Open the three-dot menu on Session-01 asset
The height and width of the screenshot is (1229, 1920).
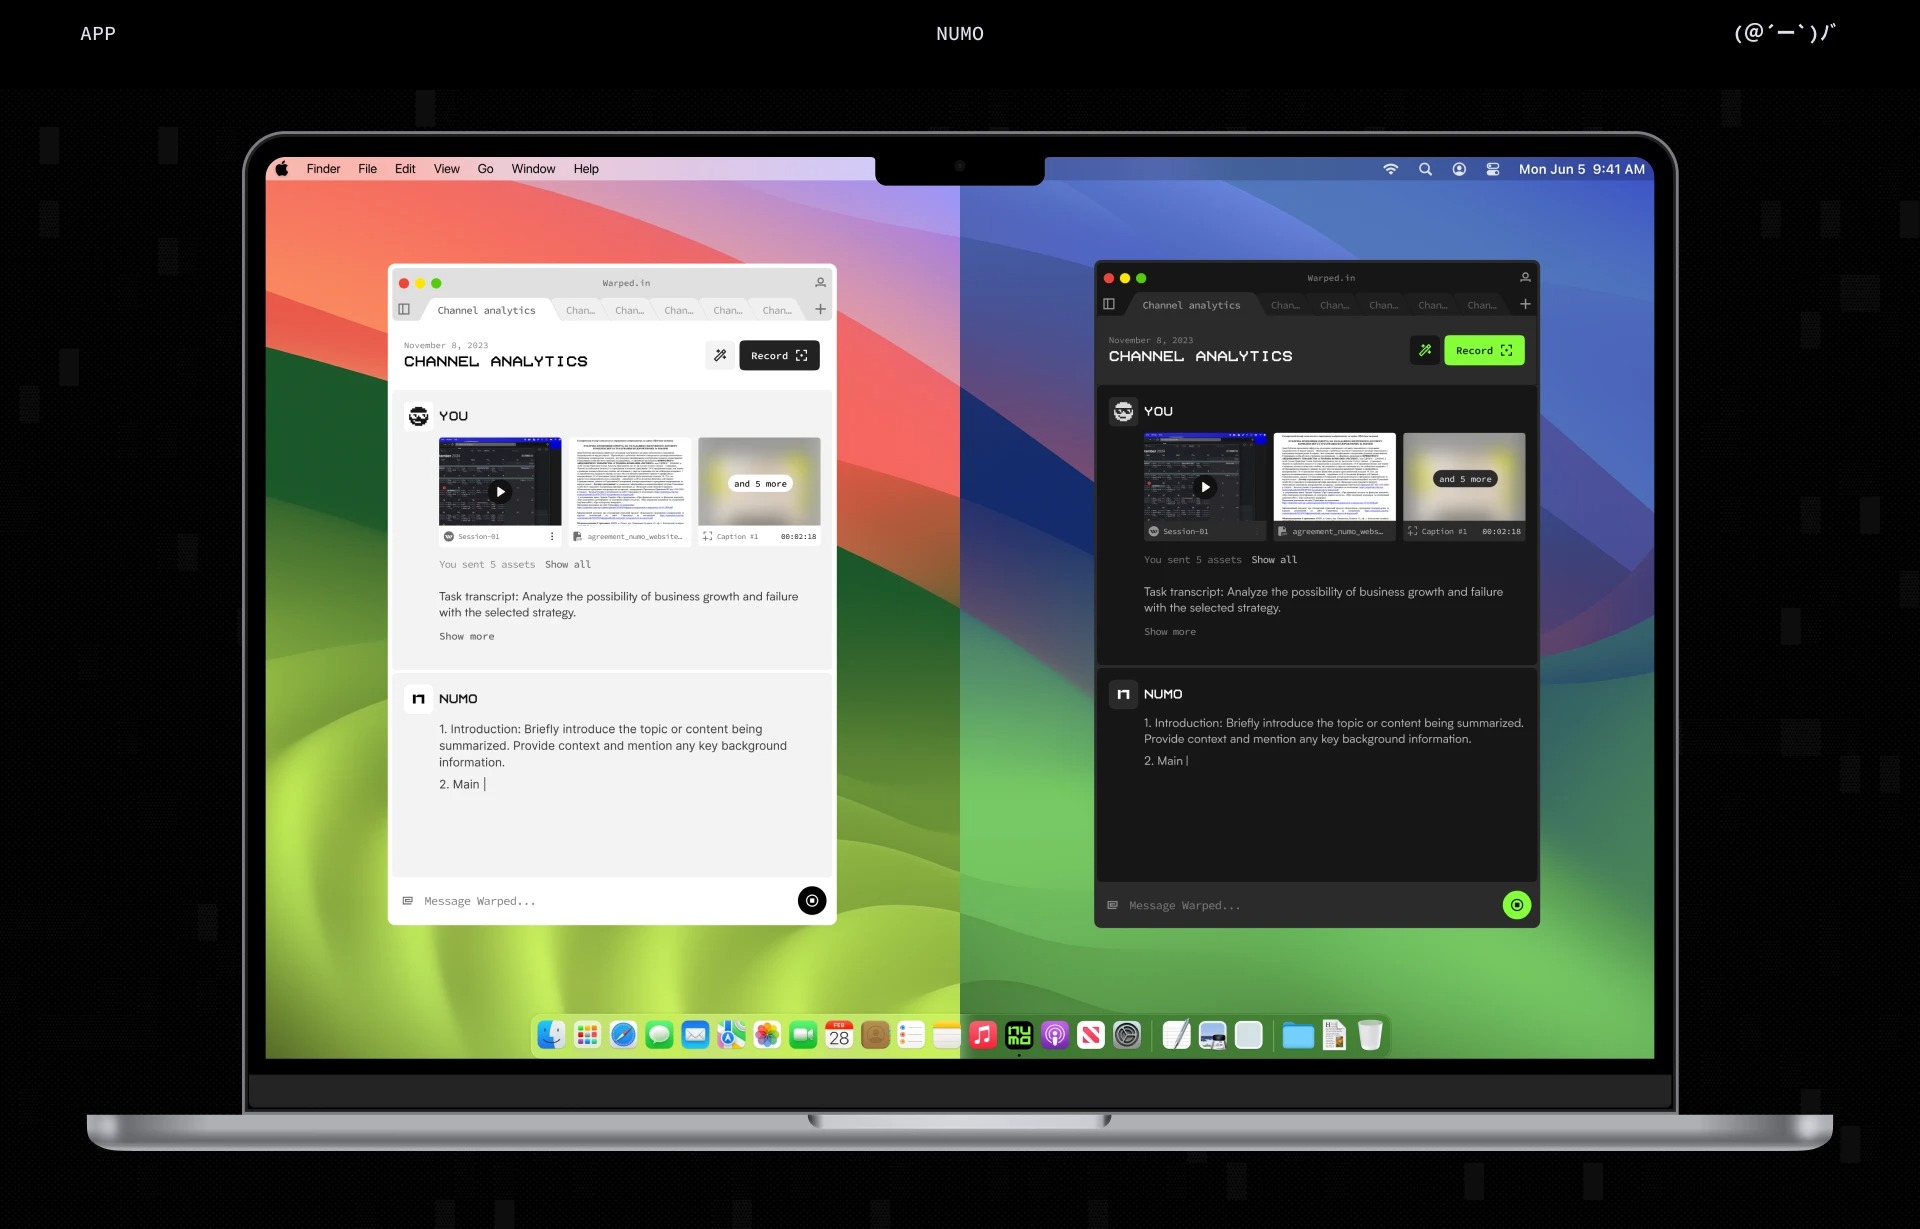pos(552,536)
